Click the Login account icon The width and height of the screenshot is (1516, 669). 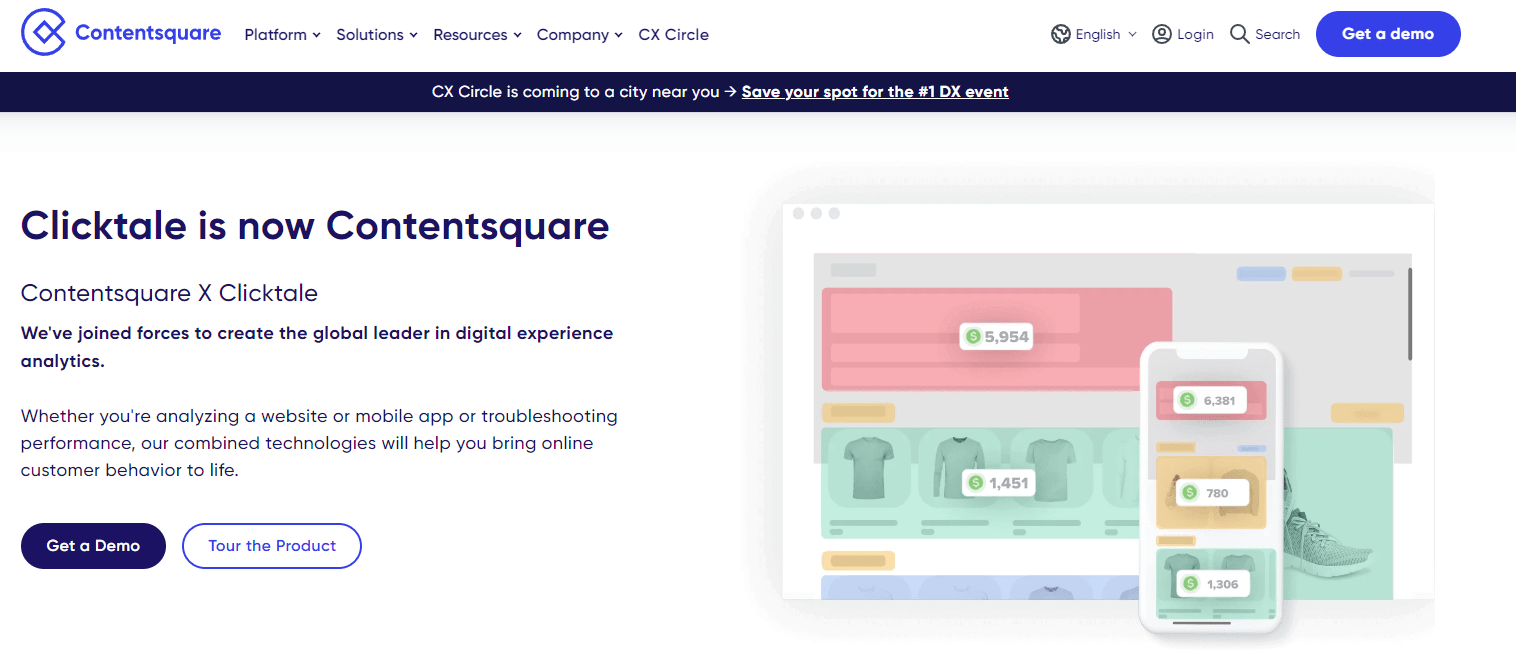click(x=1161, y=33)
